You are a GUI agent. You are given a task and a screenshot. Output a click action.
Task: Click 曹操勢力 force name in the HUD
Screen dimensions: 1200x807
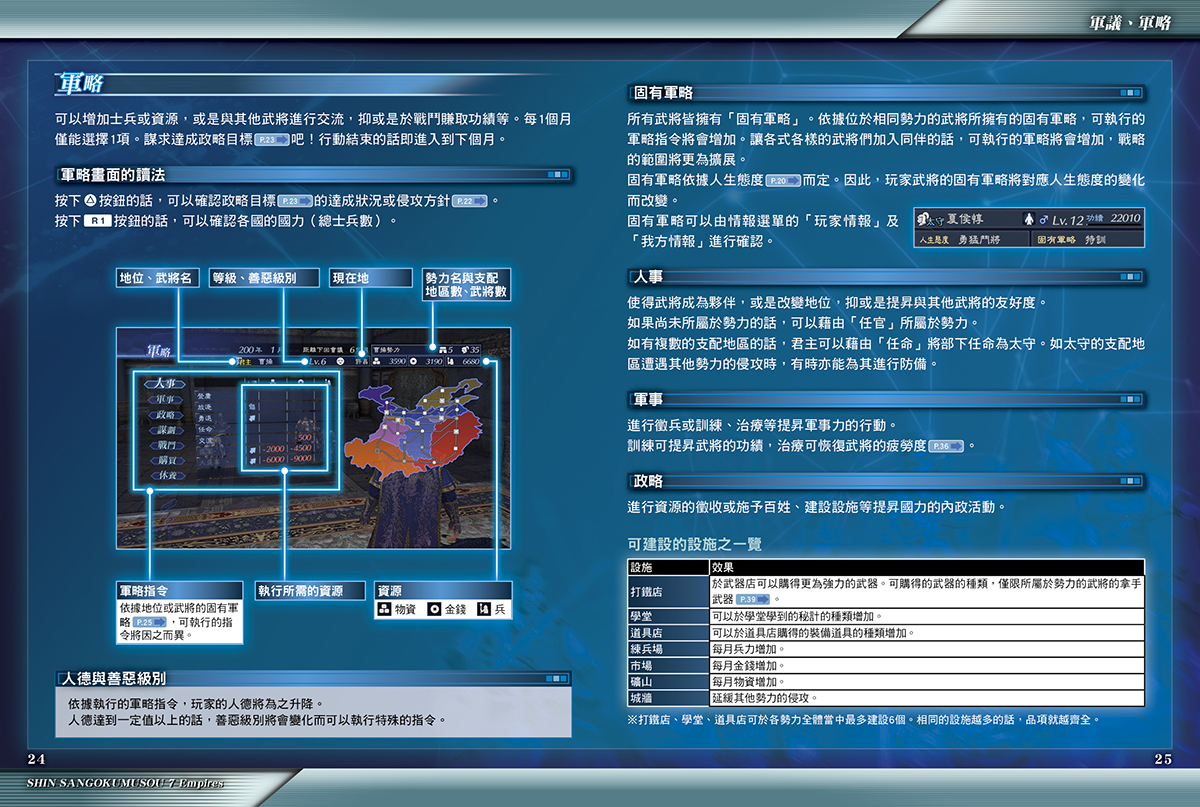(x=386, y=349)
